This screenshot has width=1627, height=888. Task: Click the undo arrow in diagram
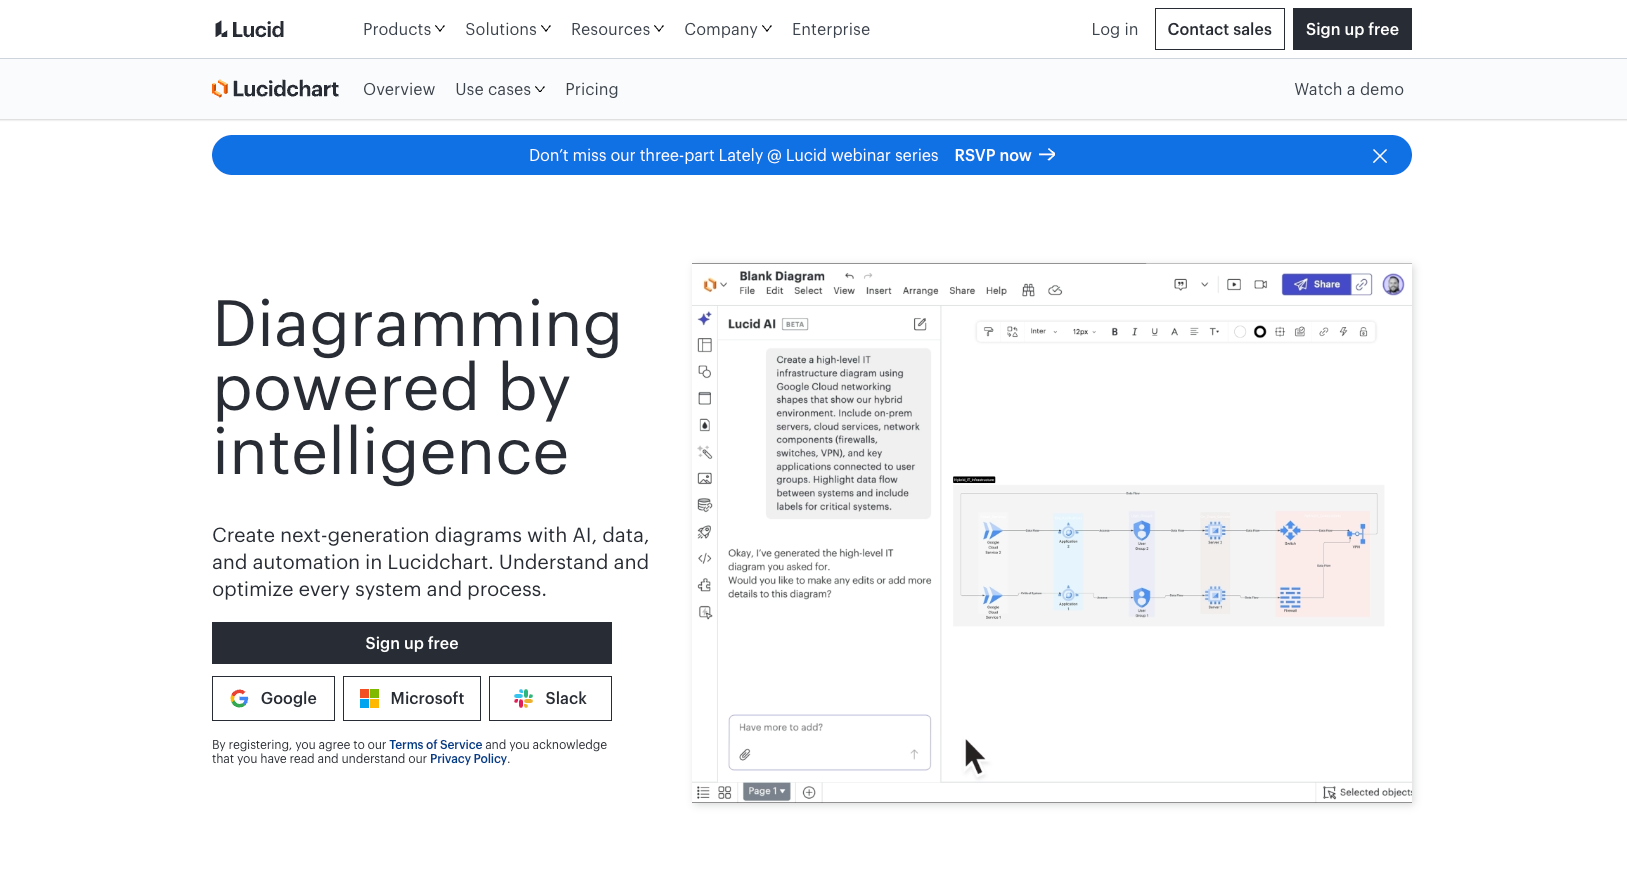point(849,276)
